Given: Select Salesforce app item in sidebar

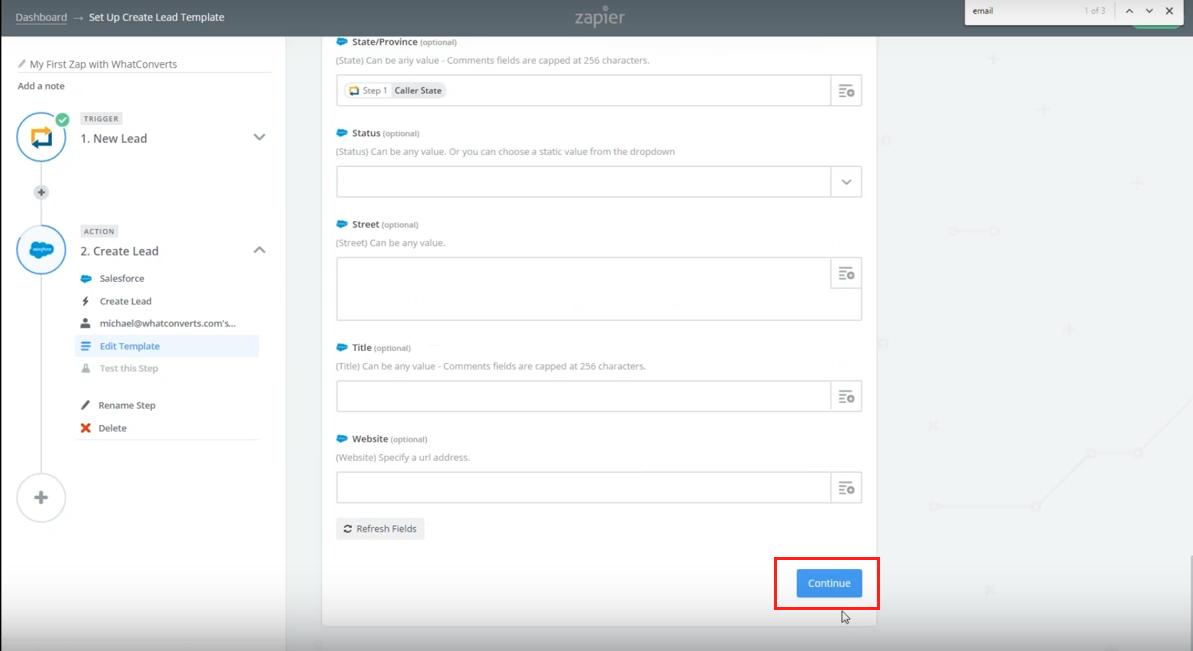Looking at the screenshot, I should pos(122,278).
